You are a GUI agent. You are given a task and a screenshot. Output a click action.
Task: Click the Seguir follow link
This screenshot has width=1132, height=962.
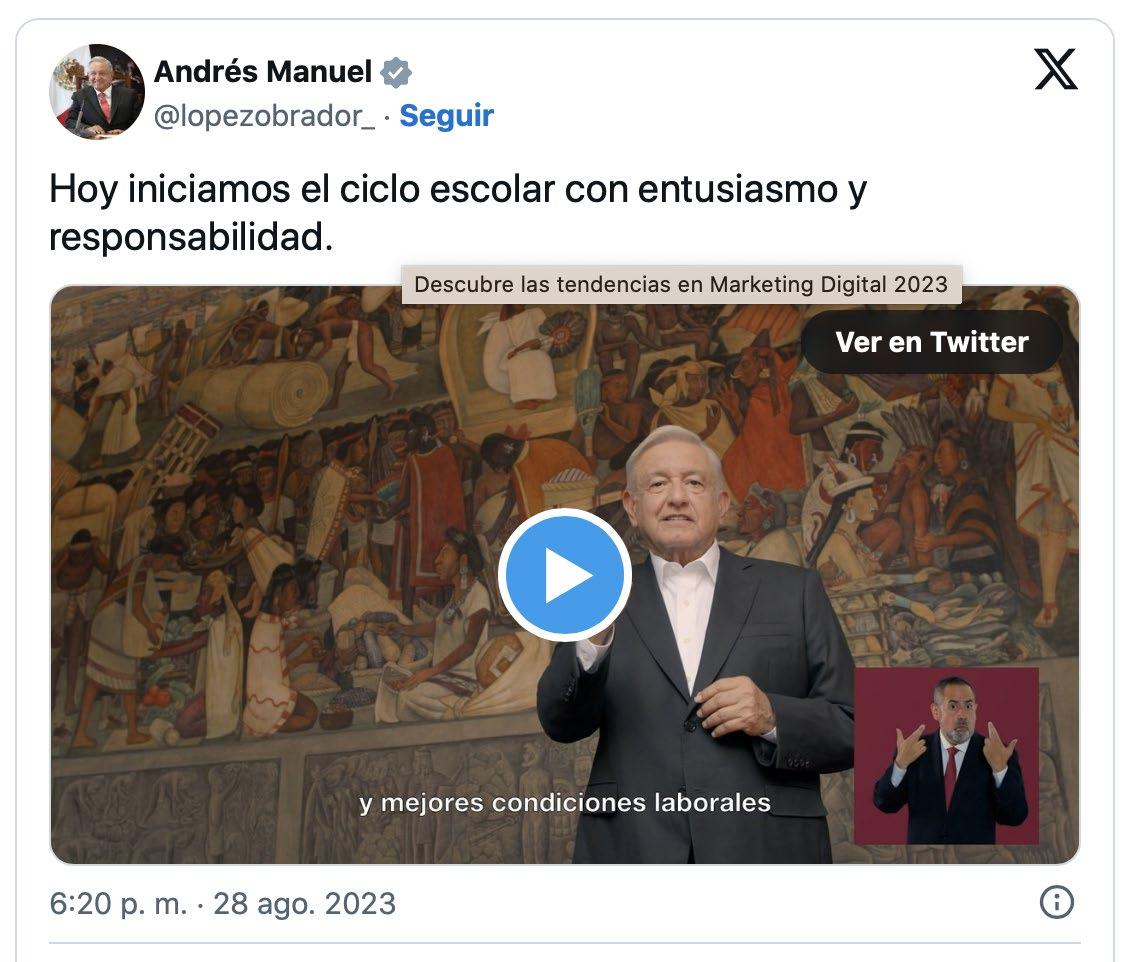446,115
